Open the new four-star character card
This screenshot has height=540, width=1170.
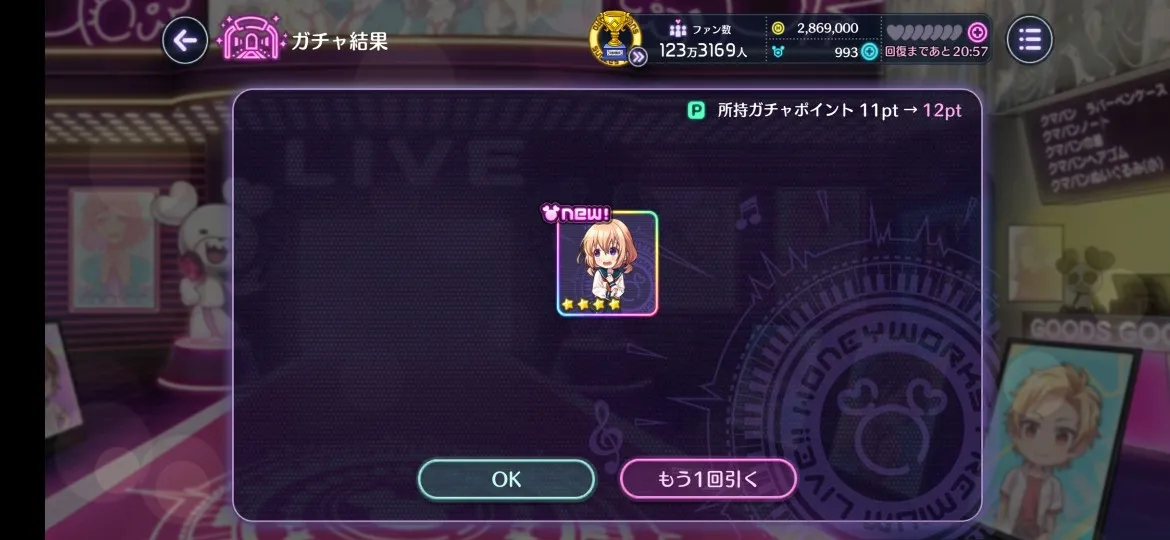pyautogui.click(x=607, y=264)
